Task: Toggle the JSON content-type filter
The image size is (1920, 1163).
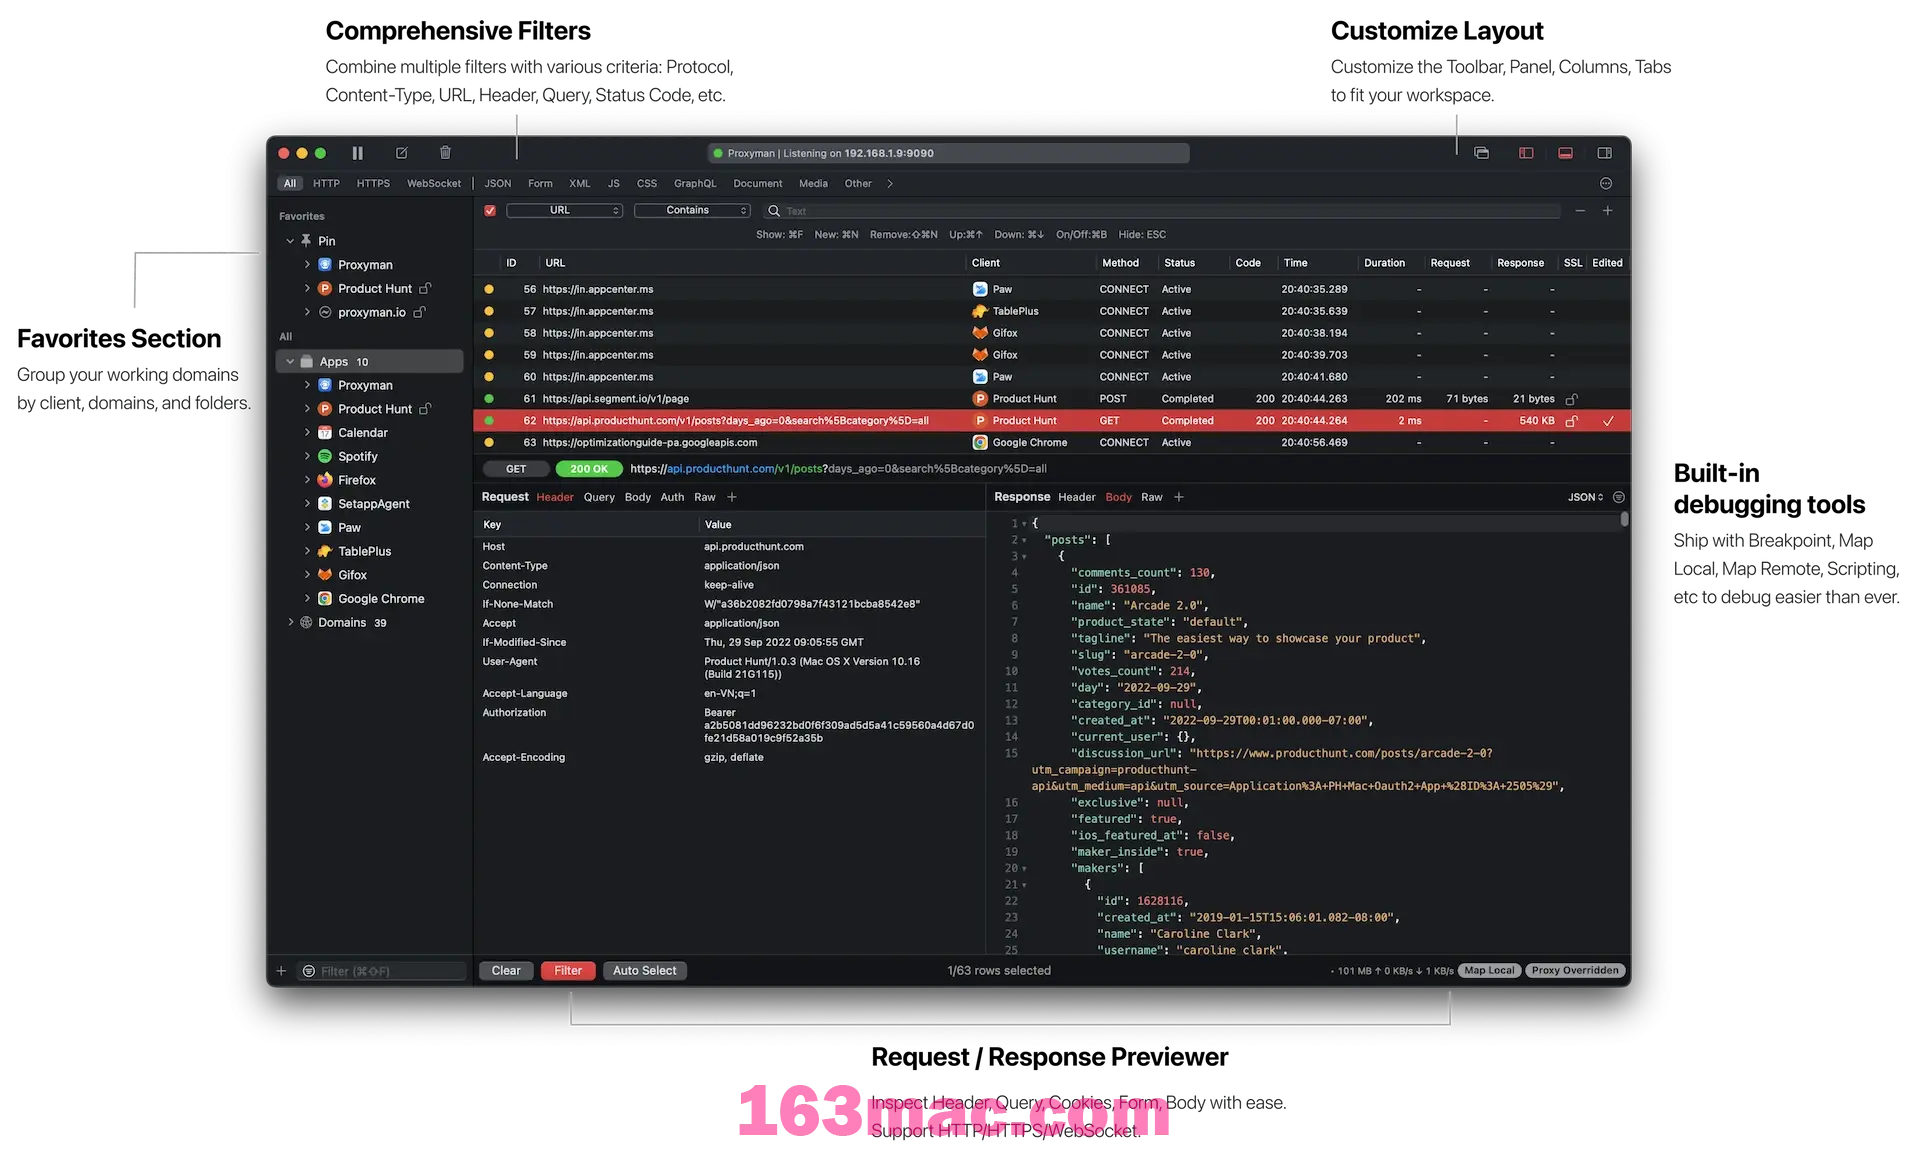Action: coord(498,184)
